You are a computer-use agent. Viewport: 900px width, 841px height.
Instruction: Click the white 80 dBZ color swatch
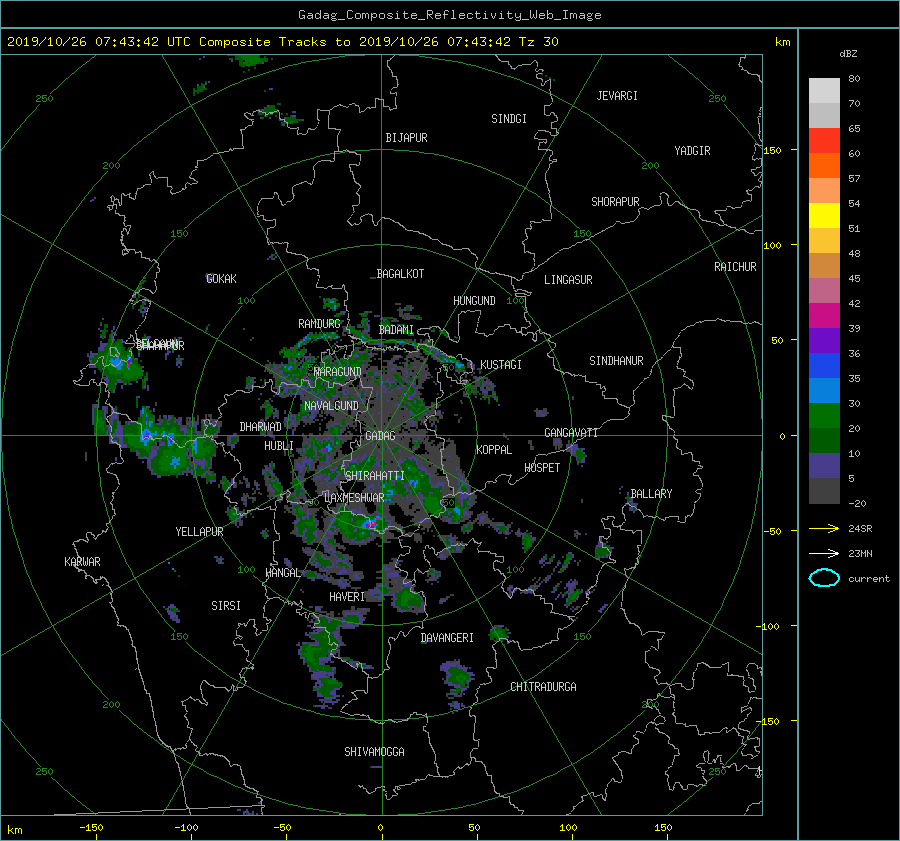824,90
